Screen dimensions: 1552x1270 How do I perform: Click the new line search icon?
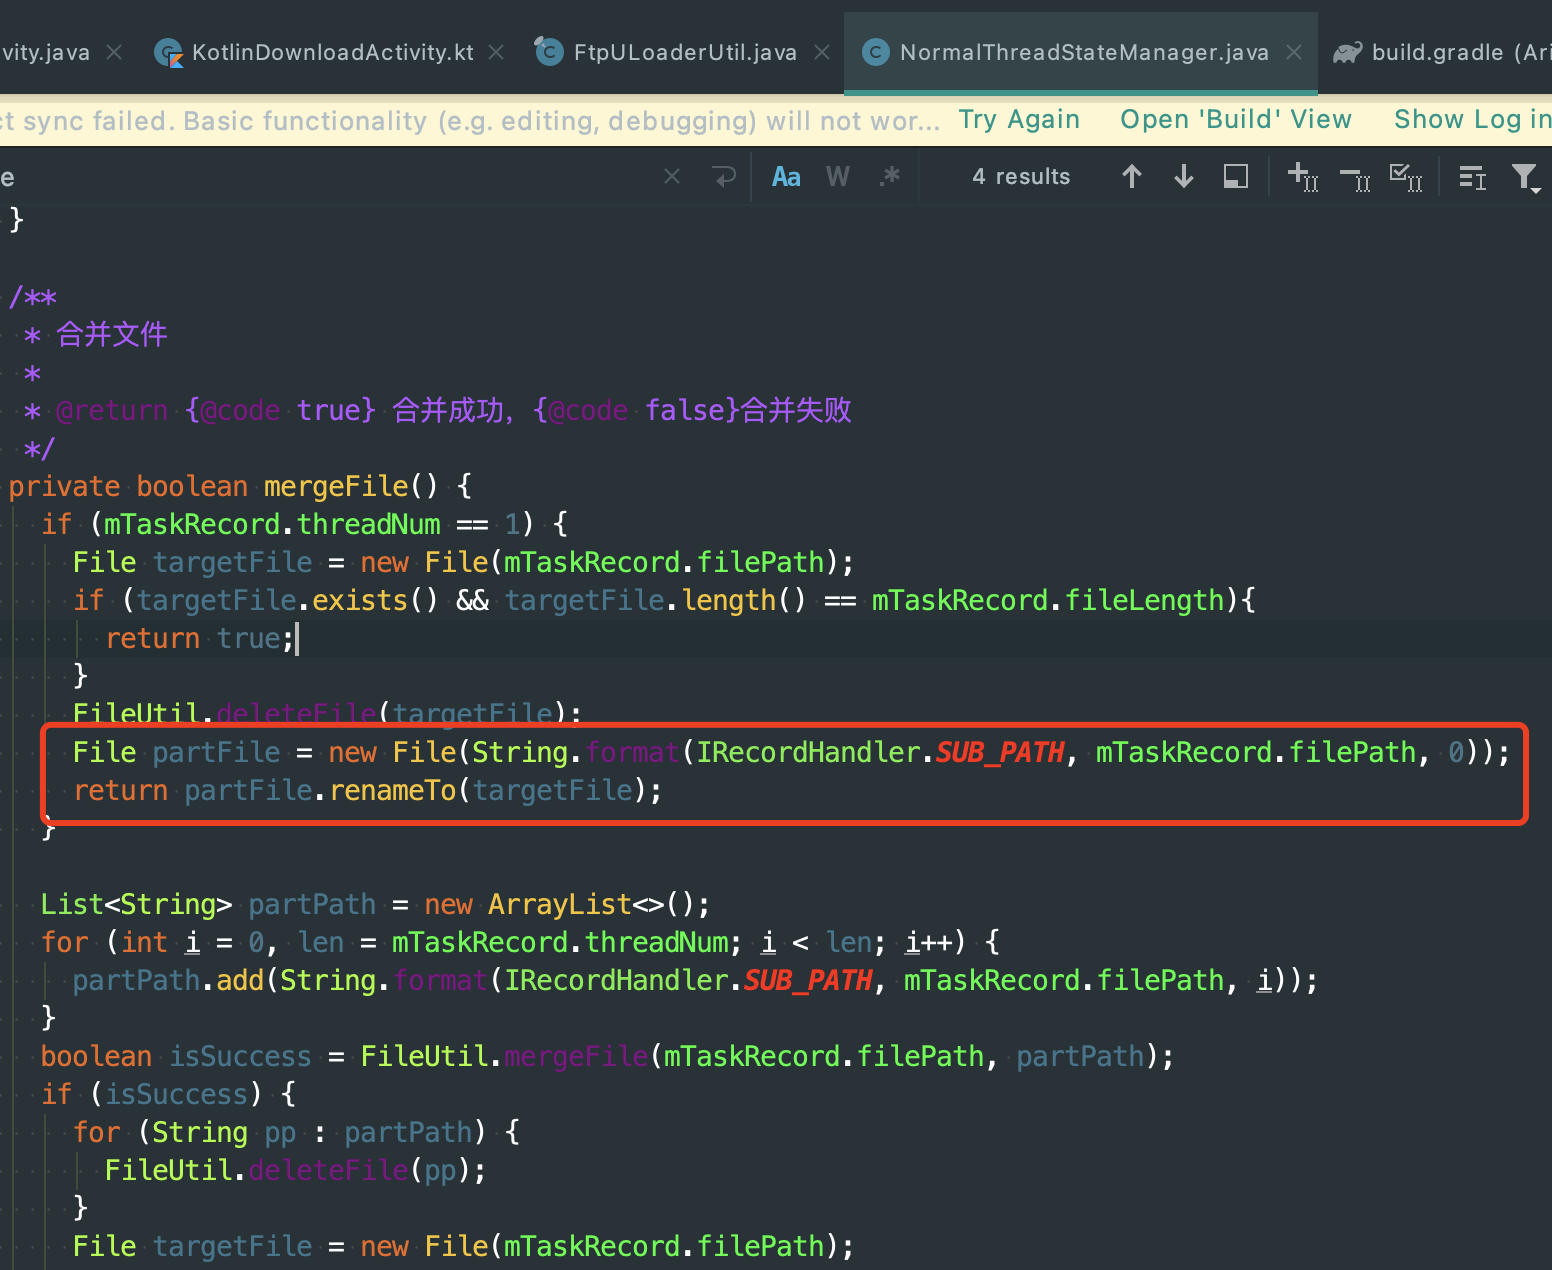point(724,177)
